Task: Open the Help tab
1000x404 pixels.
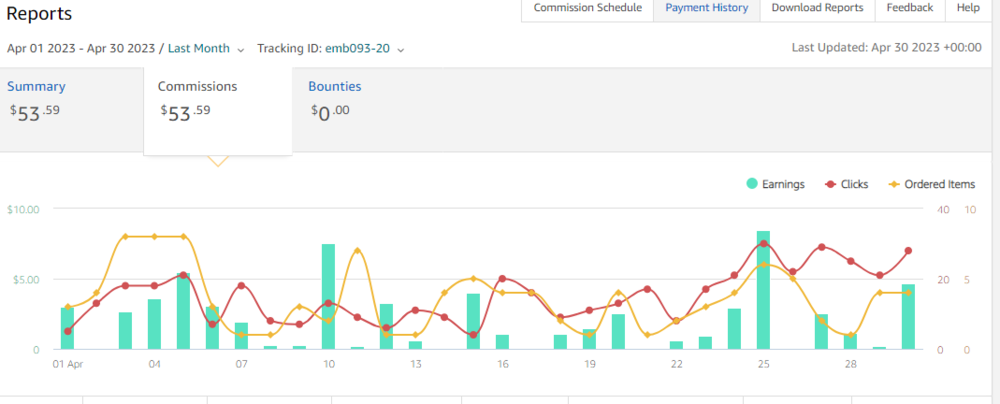Action: coord(968,8)
